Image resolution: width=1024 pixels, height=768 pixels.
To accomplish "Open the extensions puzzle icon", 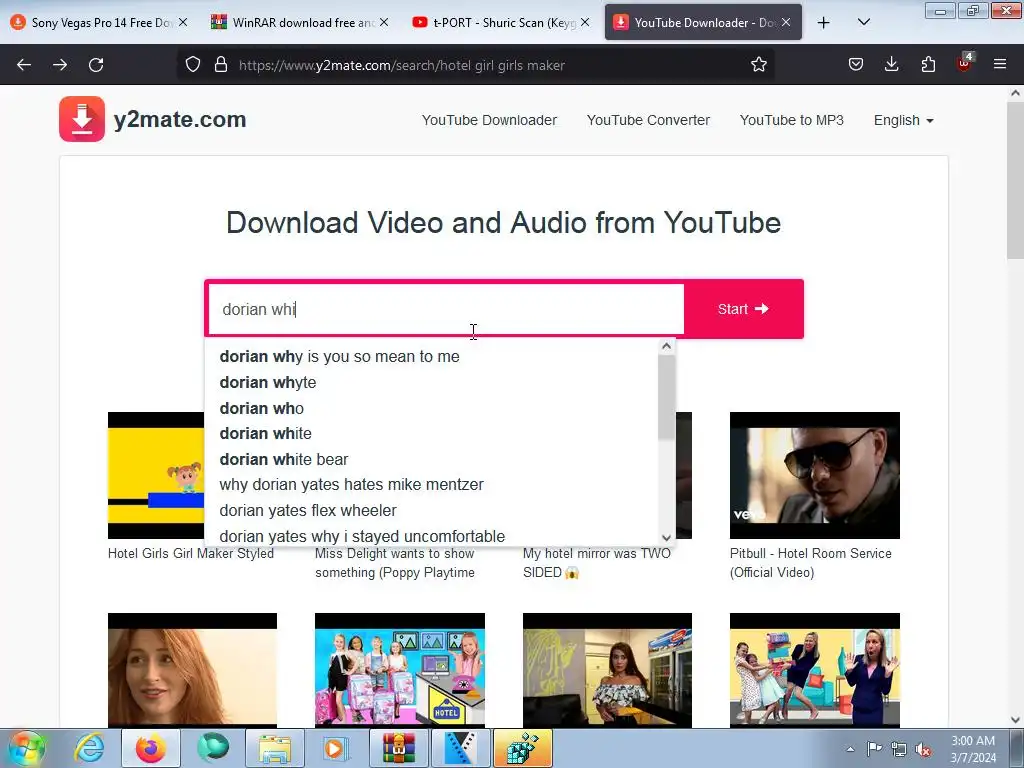I will click(x=928, y=65).
